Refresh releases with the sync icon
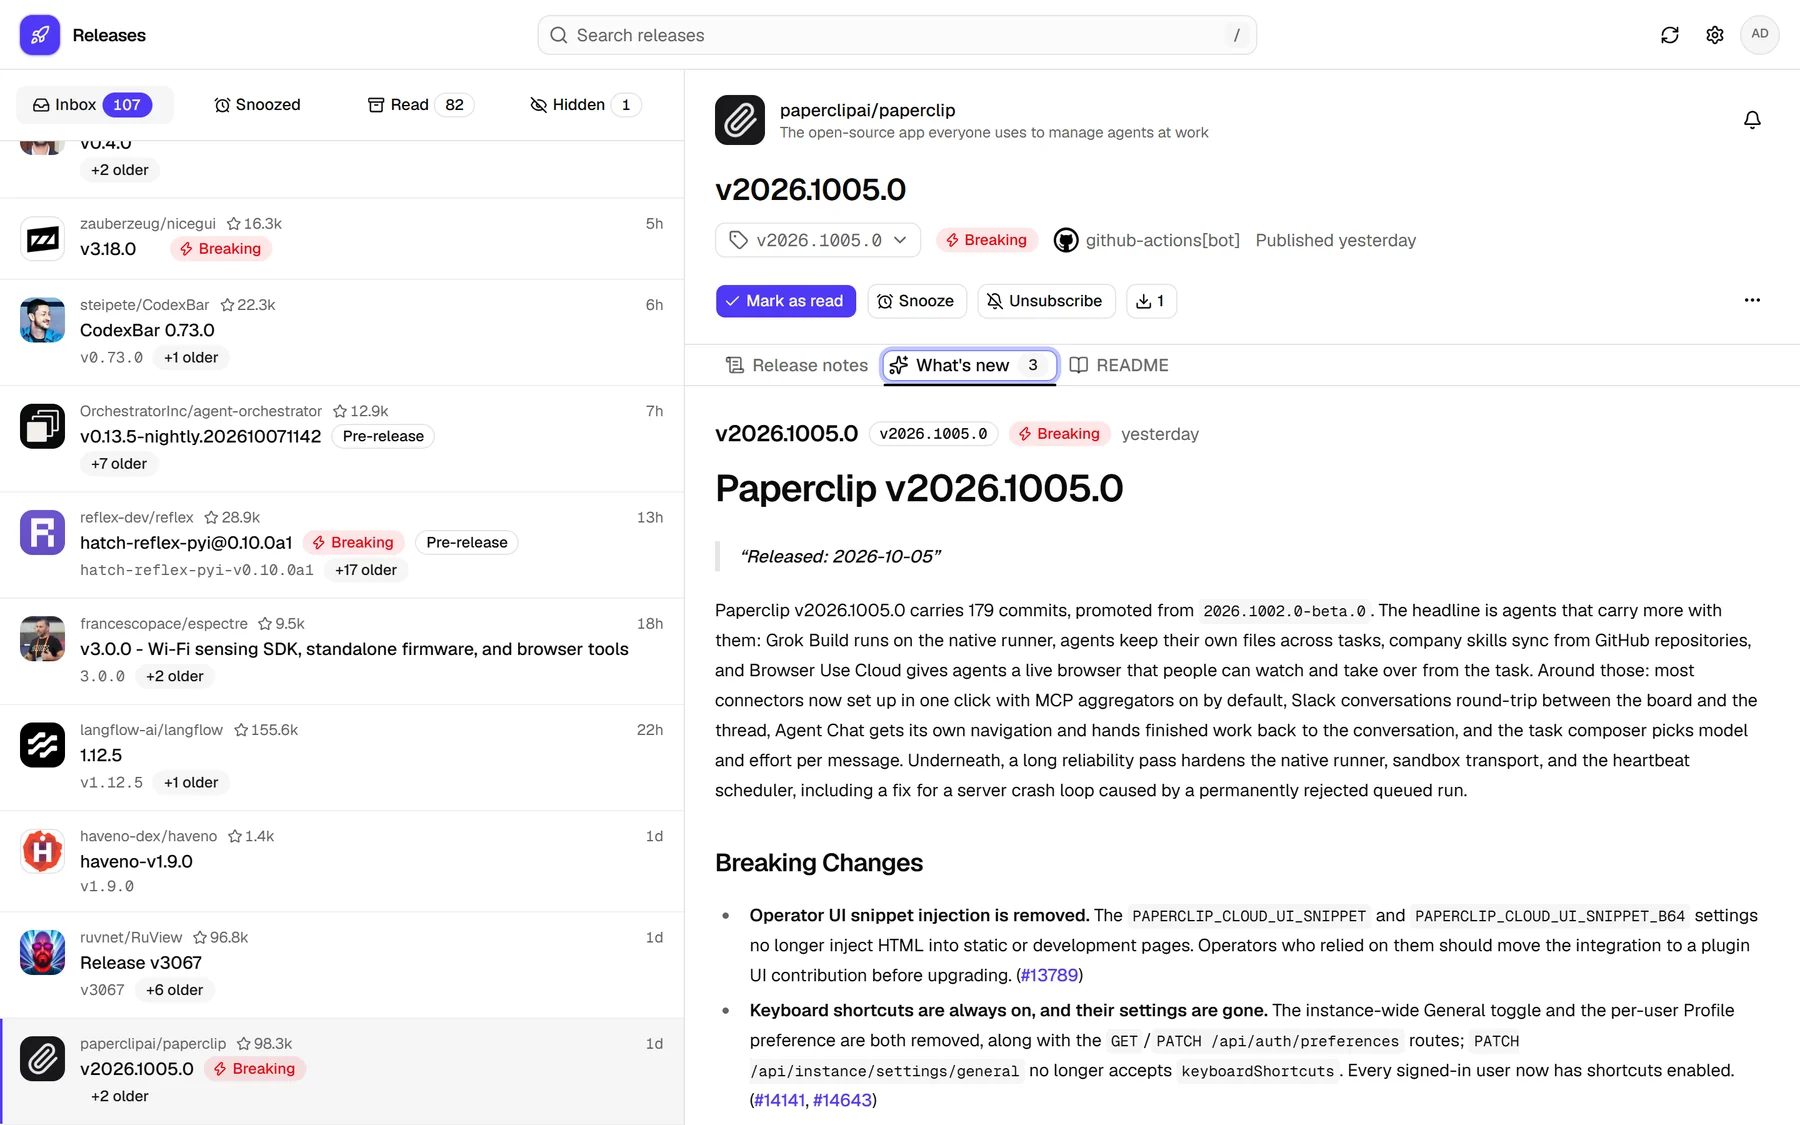The width and height of the screenshot is (1800, 1125). (1670, 35)
